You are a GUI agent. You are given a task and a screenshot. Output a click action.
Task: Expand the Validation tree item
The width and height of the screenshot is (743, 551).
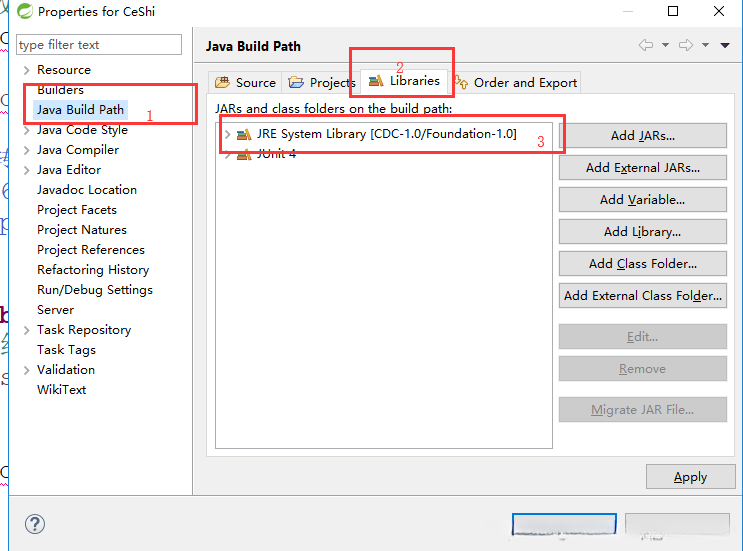click(x=27, y=370)
